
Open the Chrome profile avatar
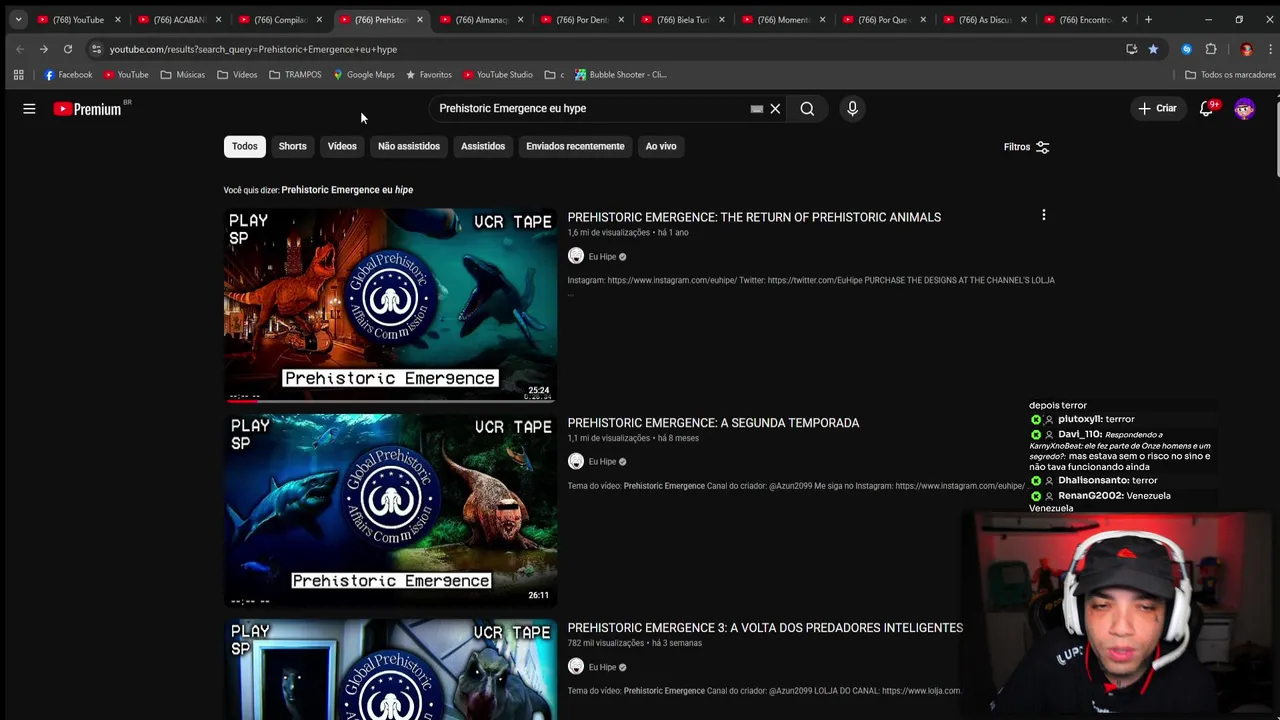coord(1246,49)
